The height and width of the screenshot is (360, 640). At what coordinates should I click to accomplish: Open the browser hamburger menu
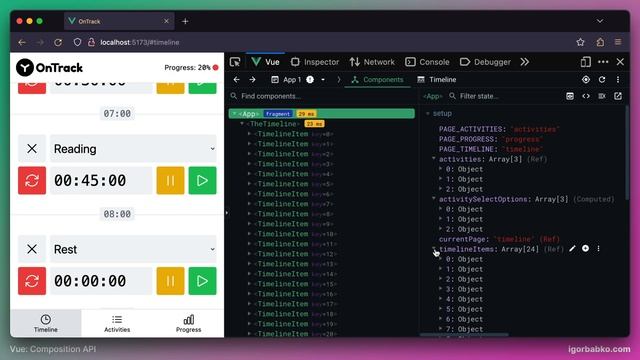(x=618, y=42)
